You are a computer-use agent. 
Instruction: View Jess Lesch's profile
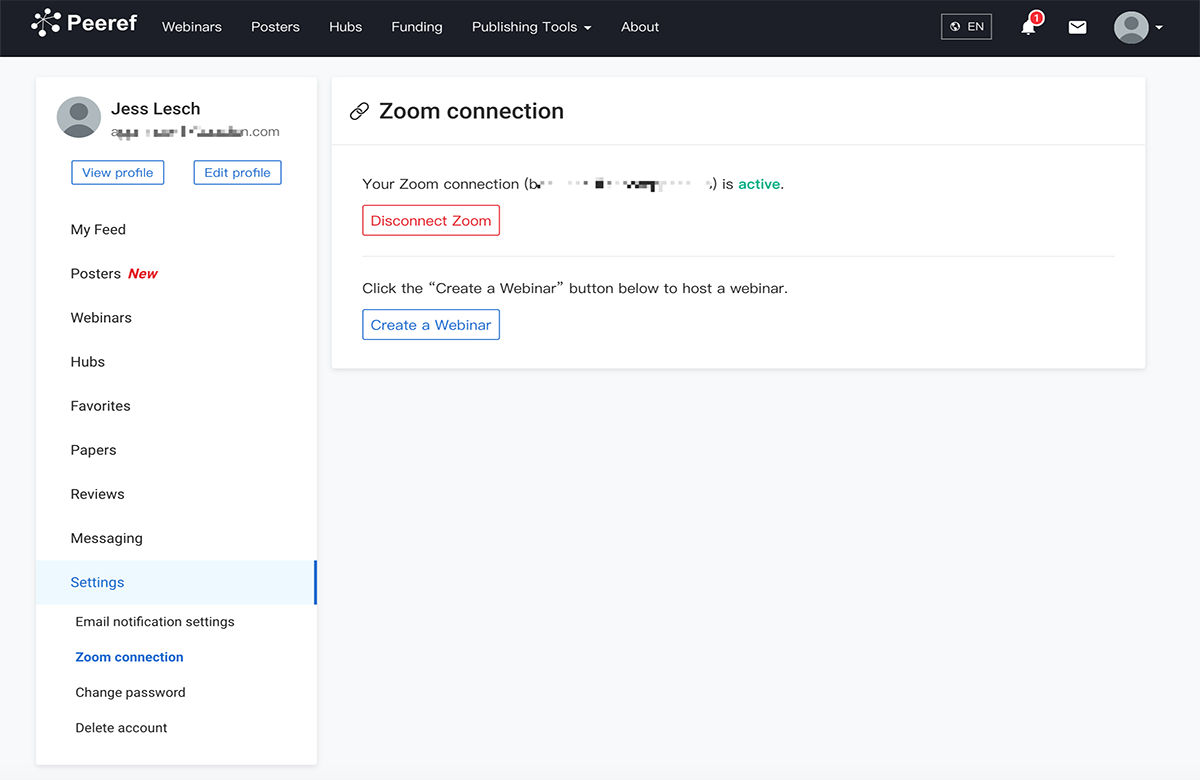[x=117, y=172]
